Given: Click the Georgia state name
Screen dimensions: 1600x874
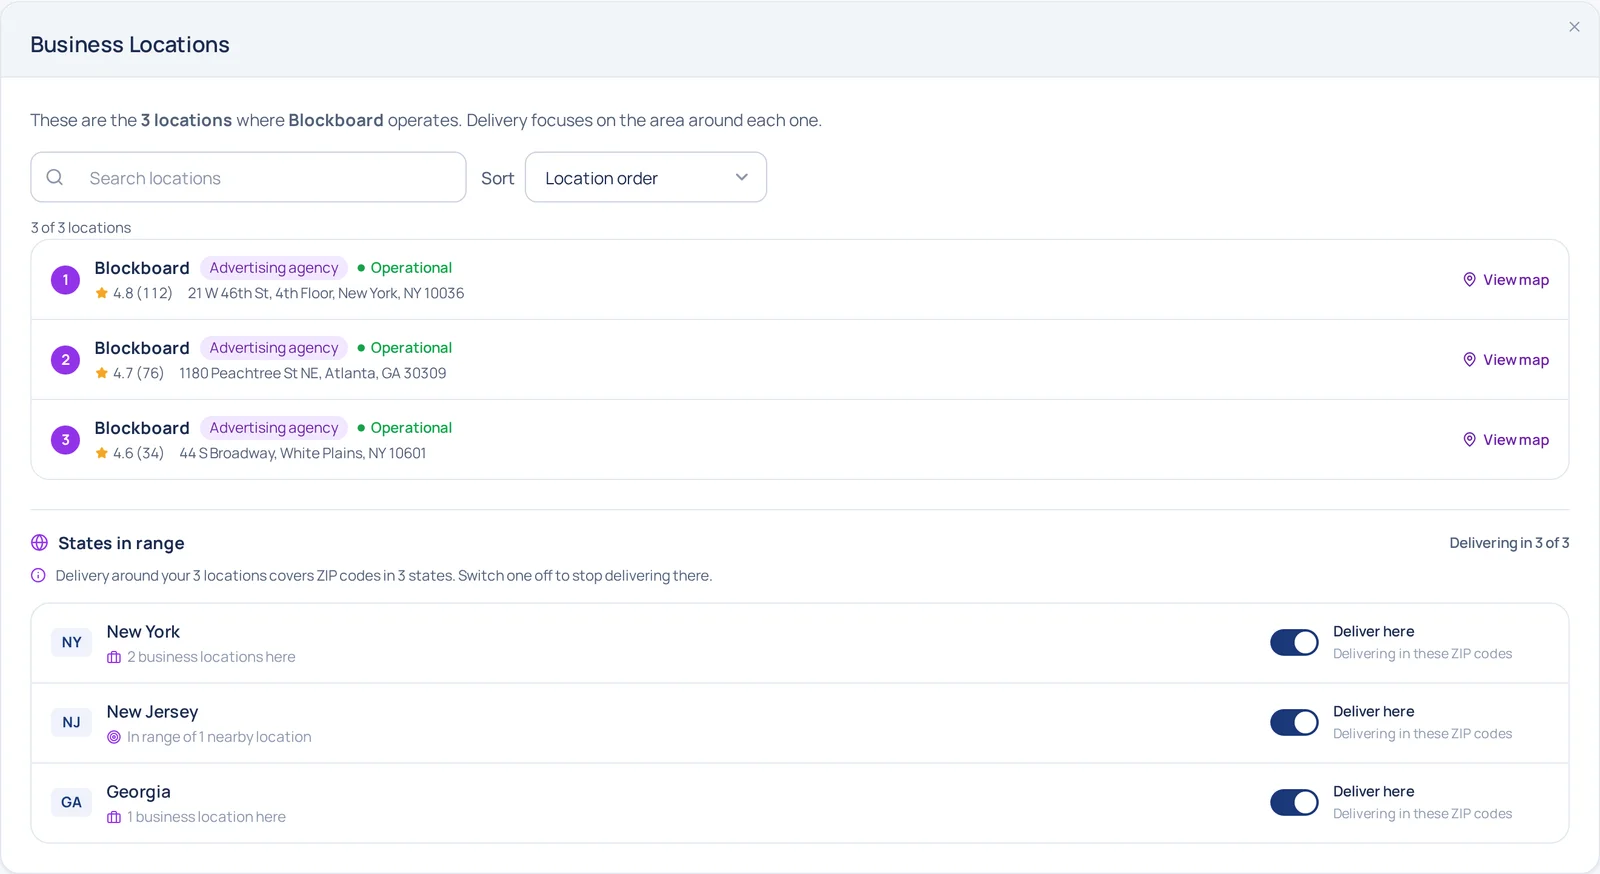Looking at the screenshot, I should 139,792.
